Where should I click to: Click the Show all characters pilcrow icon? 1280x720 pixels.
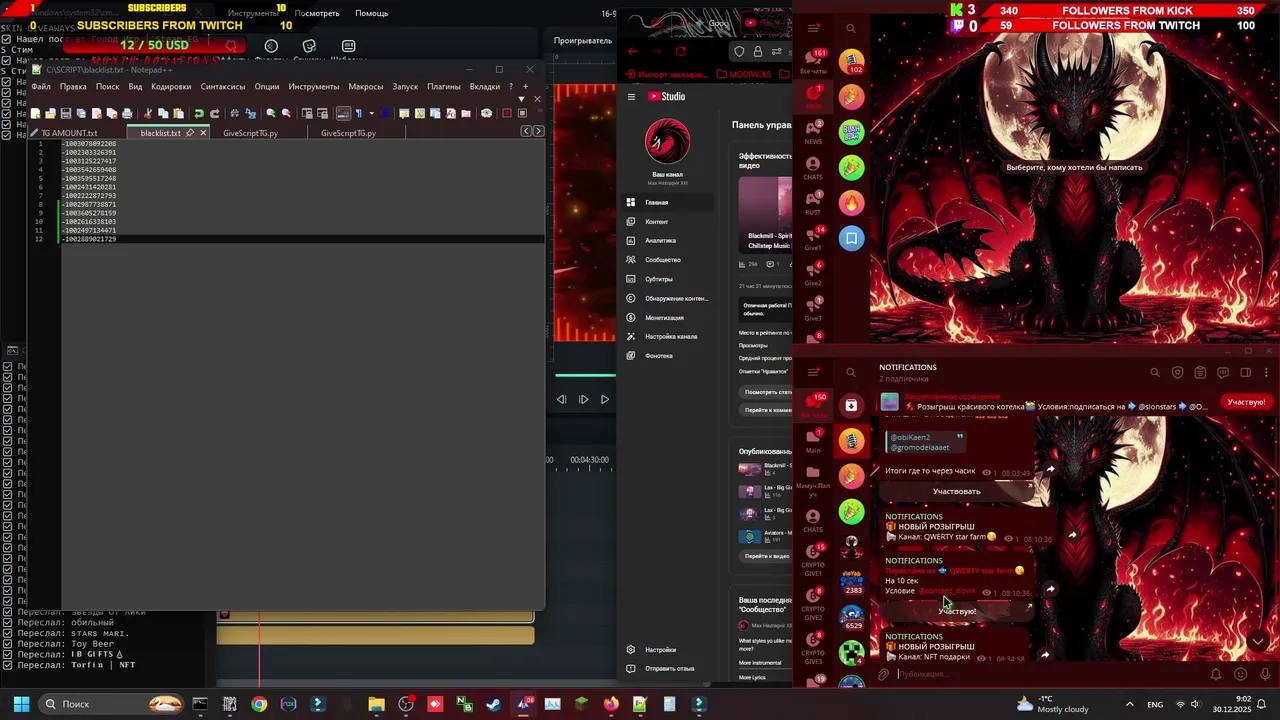[x=358, y=113]
